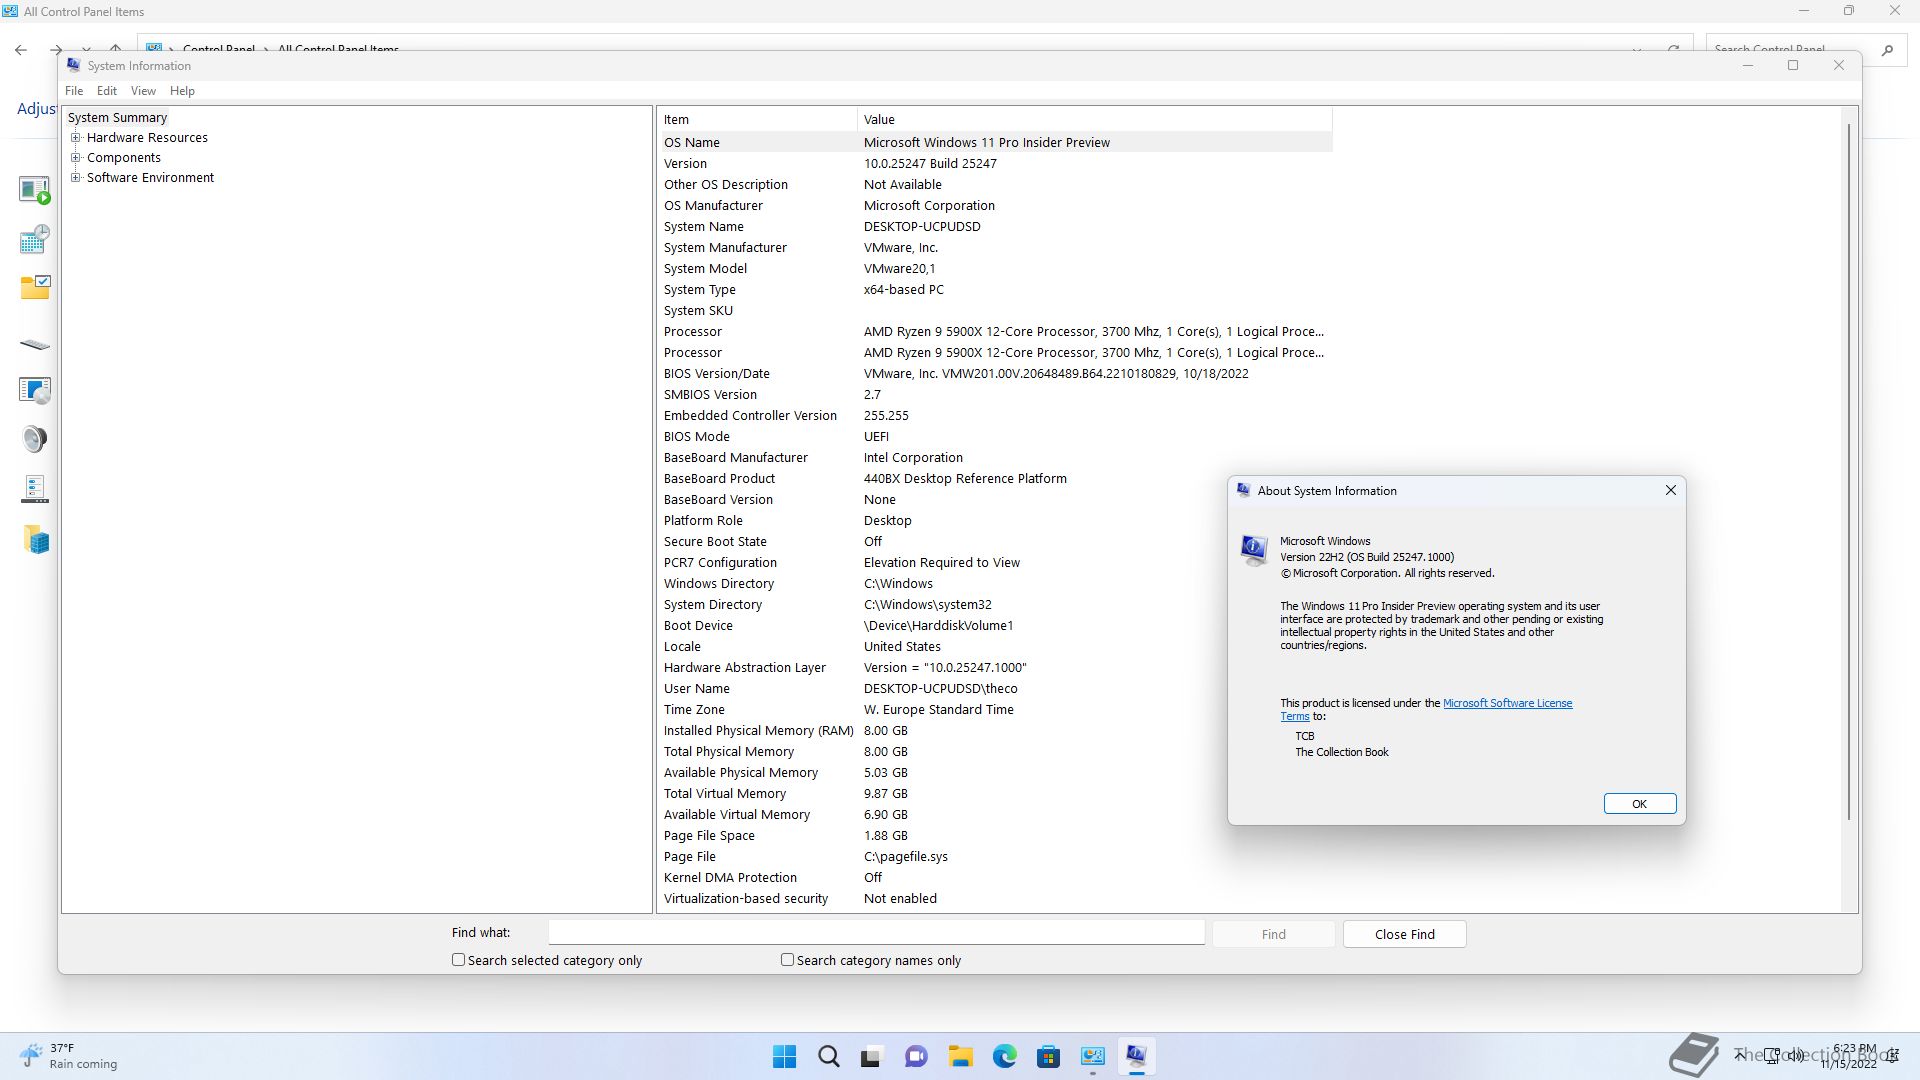Click the Find button

click(1273, 934)
